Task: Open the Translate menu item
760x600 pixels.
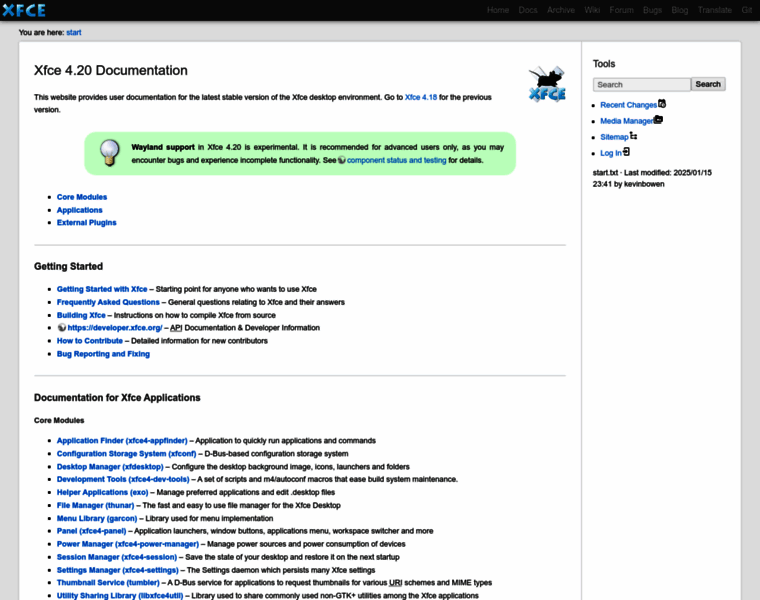Action: click(715, 10)
